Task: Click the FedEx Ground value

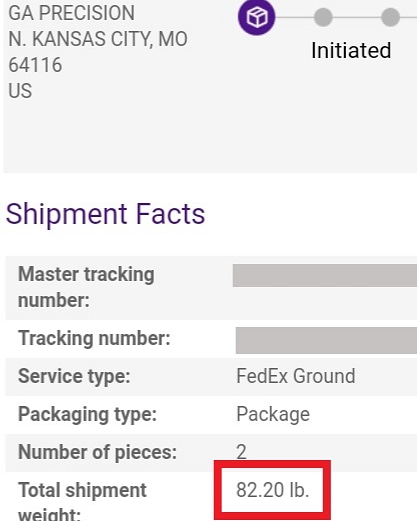Action: (296, 376)
